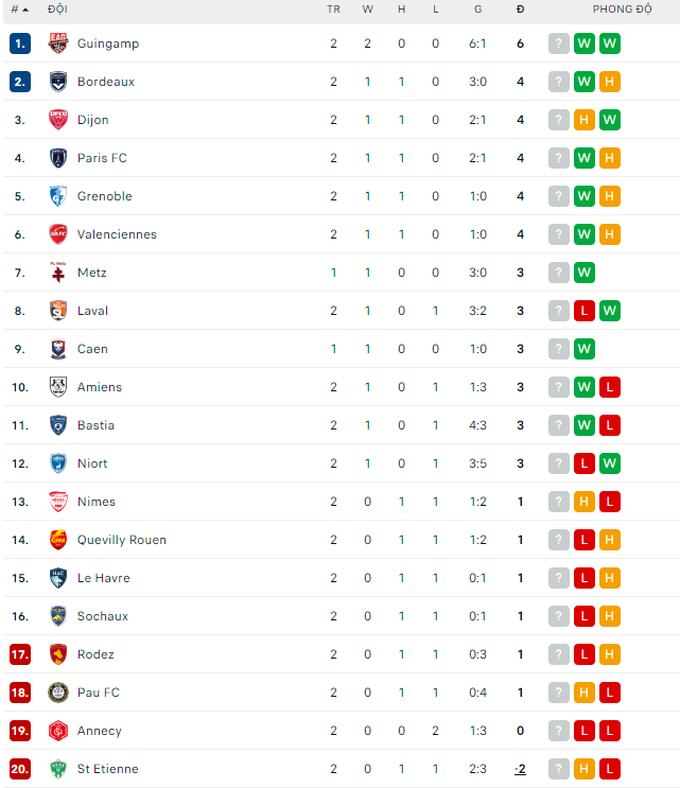Image resolution: width=680 pixels, height=788 pixels.
Task: Click the ĐỘI team column header
Action: (x=58, y=10)
